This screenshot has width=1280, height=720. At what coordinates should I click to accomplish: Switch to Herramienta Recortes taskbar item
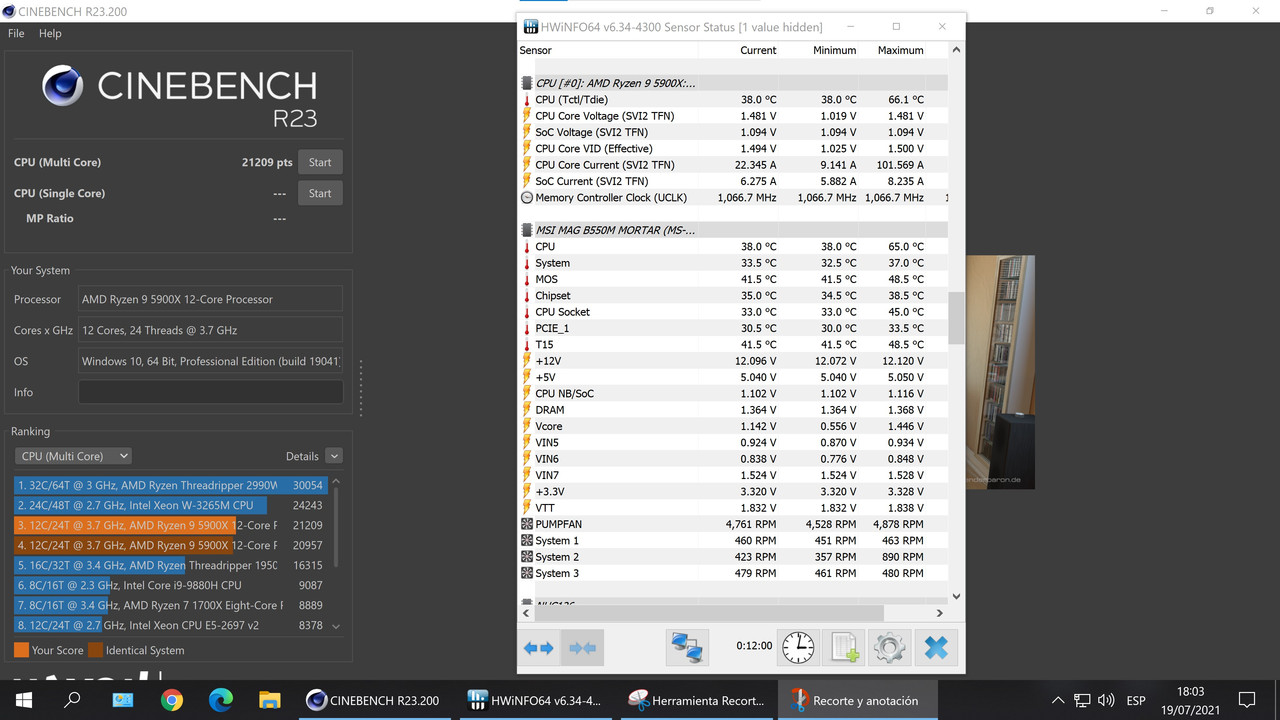(697, 700)
